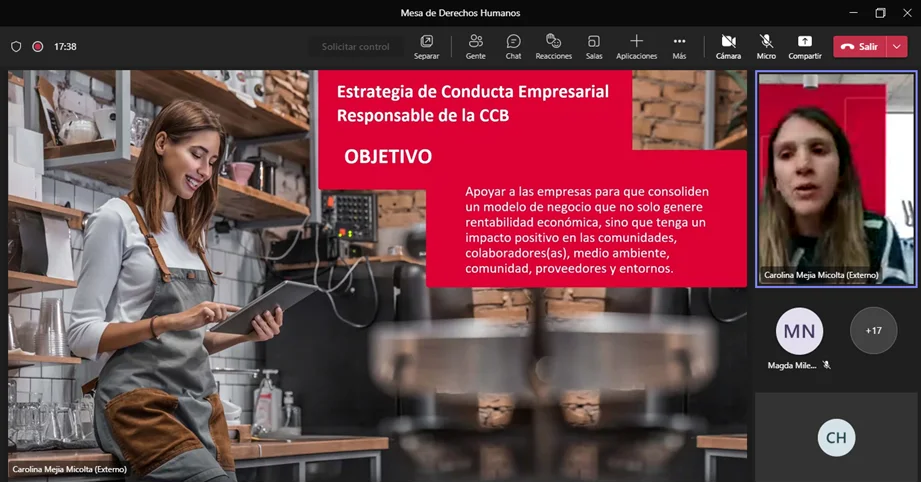Click the Solicitar control button

point(355,46)
